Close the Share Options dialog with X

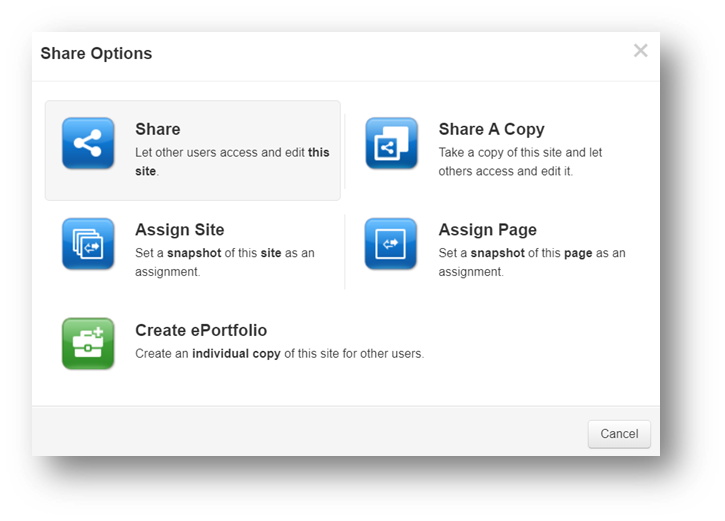640,50
